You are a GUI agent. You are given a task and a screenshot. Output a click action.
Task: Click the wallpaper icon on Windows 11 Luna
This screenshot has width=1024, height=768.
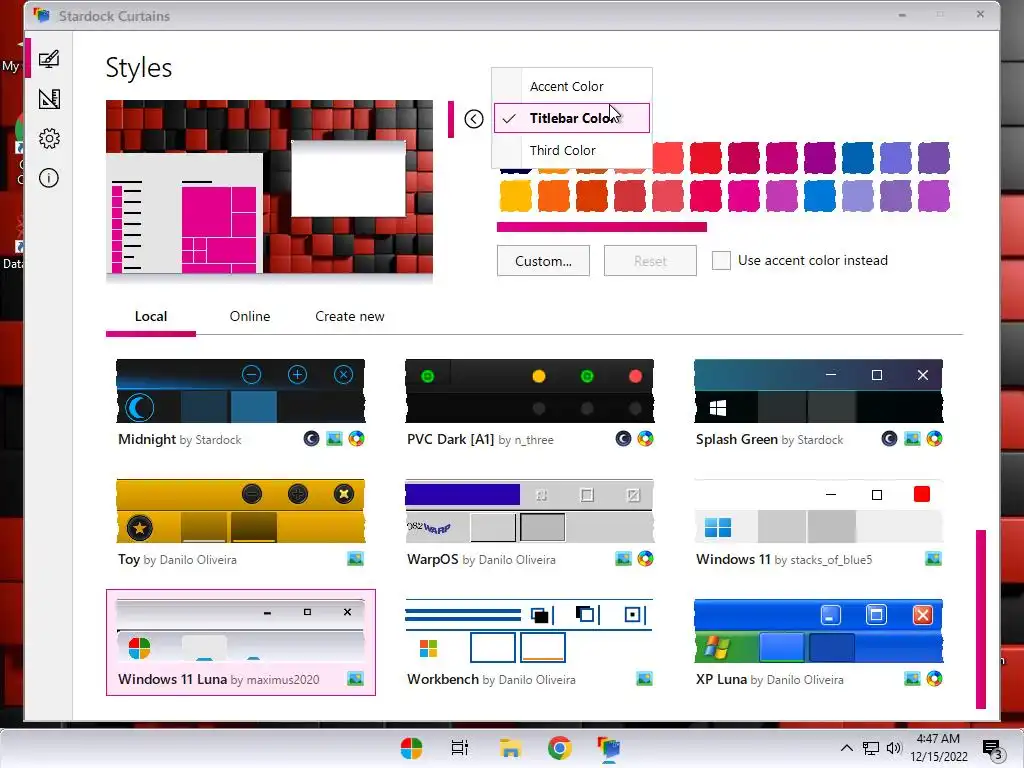point(355,679)
